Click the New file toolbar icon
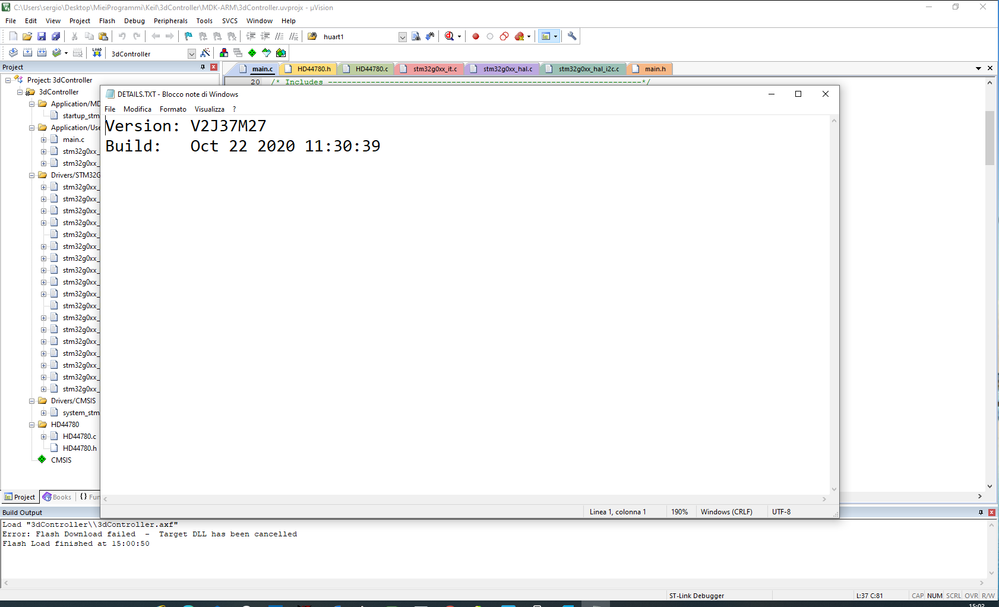This screenshot has width=999, height=607. 13,36
